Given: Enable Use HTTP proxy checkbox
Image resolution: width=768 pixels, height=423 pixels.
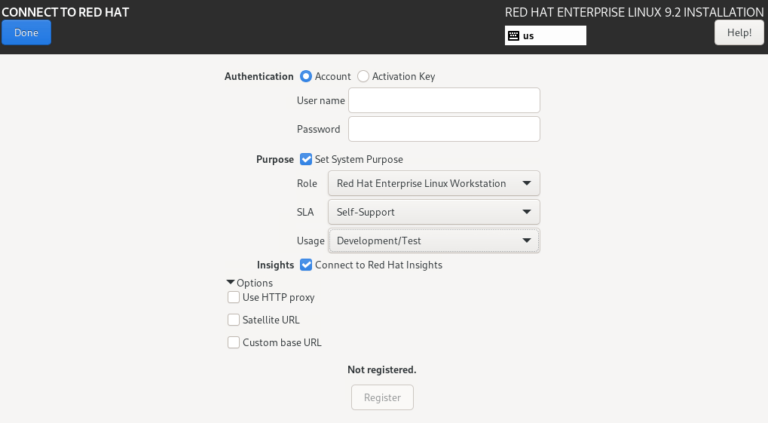Looking at the screenshot, I should (234, 297).
